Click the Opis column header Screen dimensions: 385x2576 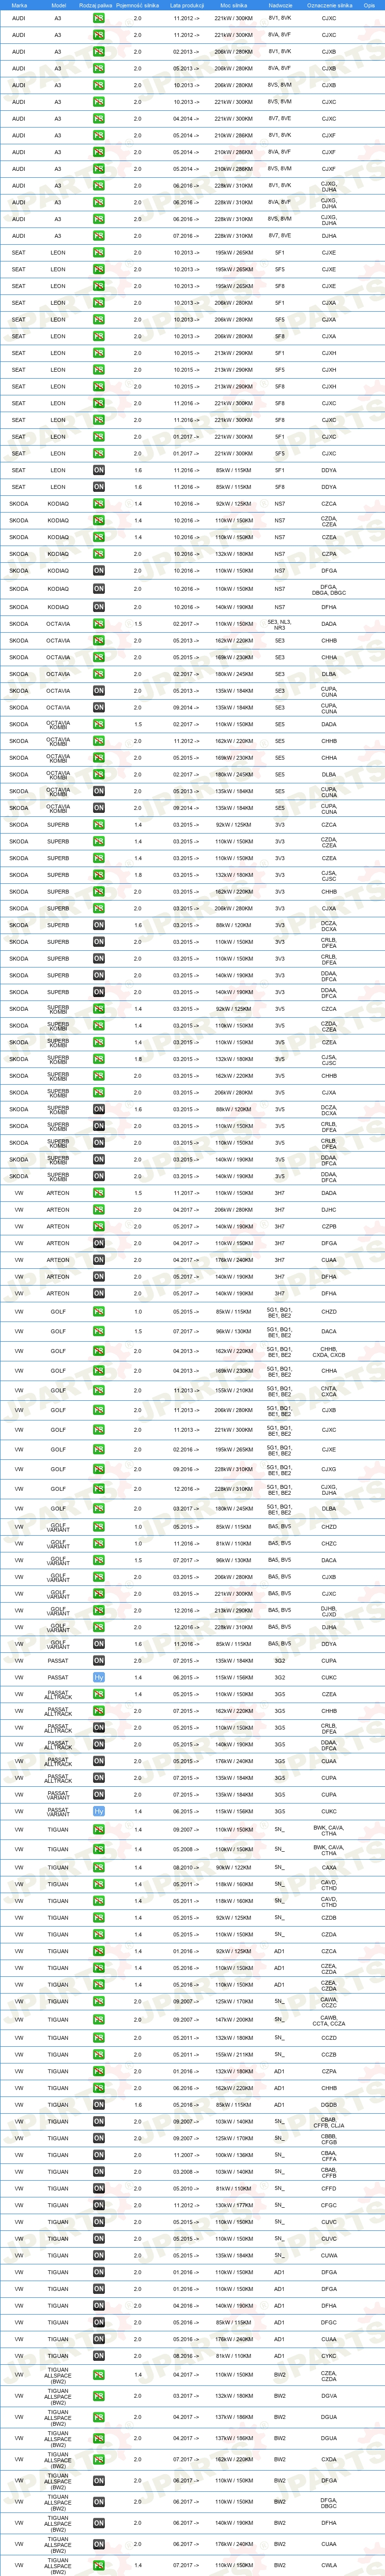tap(370, 5)
